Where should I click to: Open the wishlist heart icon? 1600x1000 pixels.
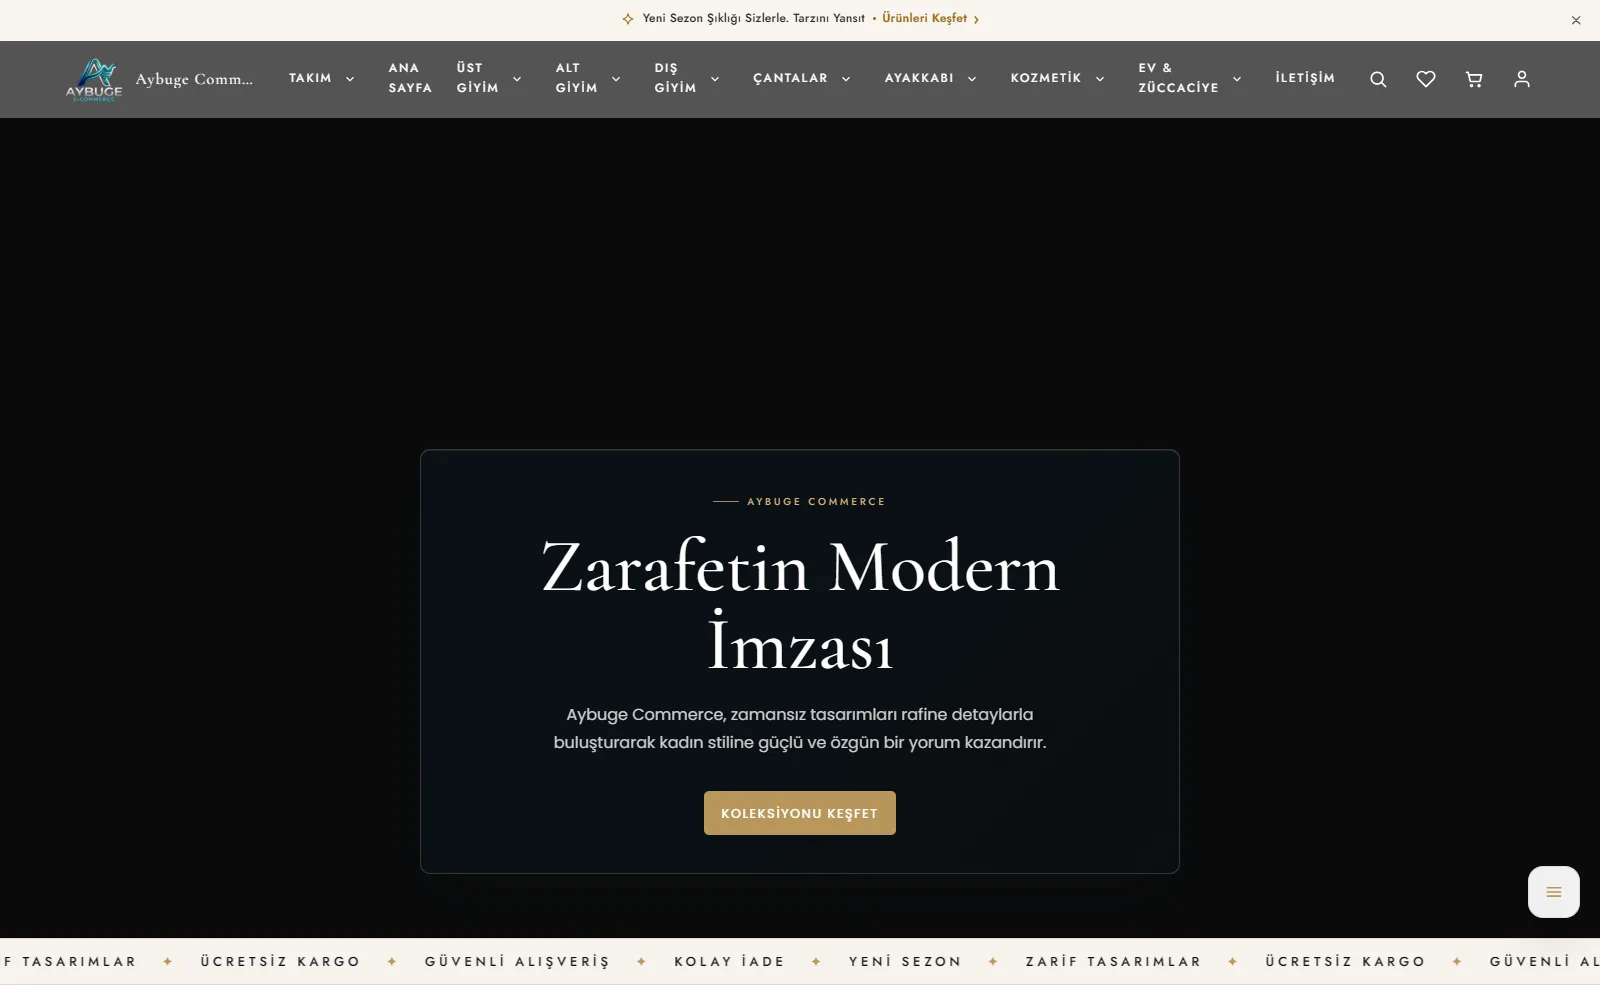coord(1426,79)
